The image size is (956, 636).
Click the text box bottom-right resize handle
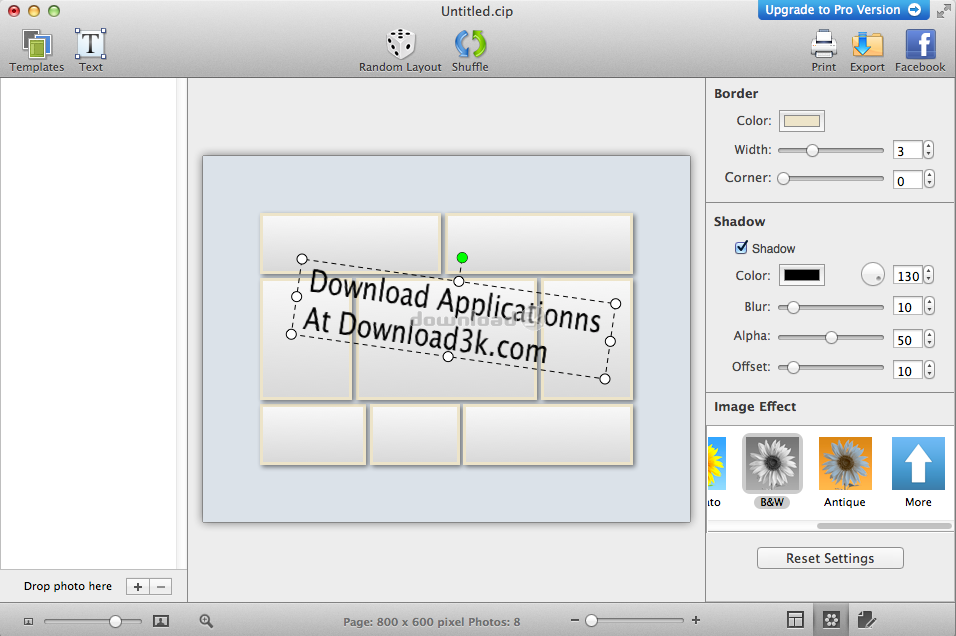tap(605, 379)
